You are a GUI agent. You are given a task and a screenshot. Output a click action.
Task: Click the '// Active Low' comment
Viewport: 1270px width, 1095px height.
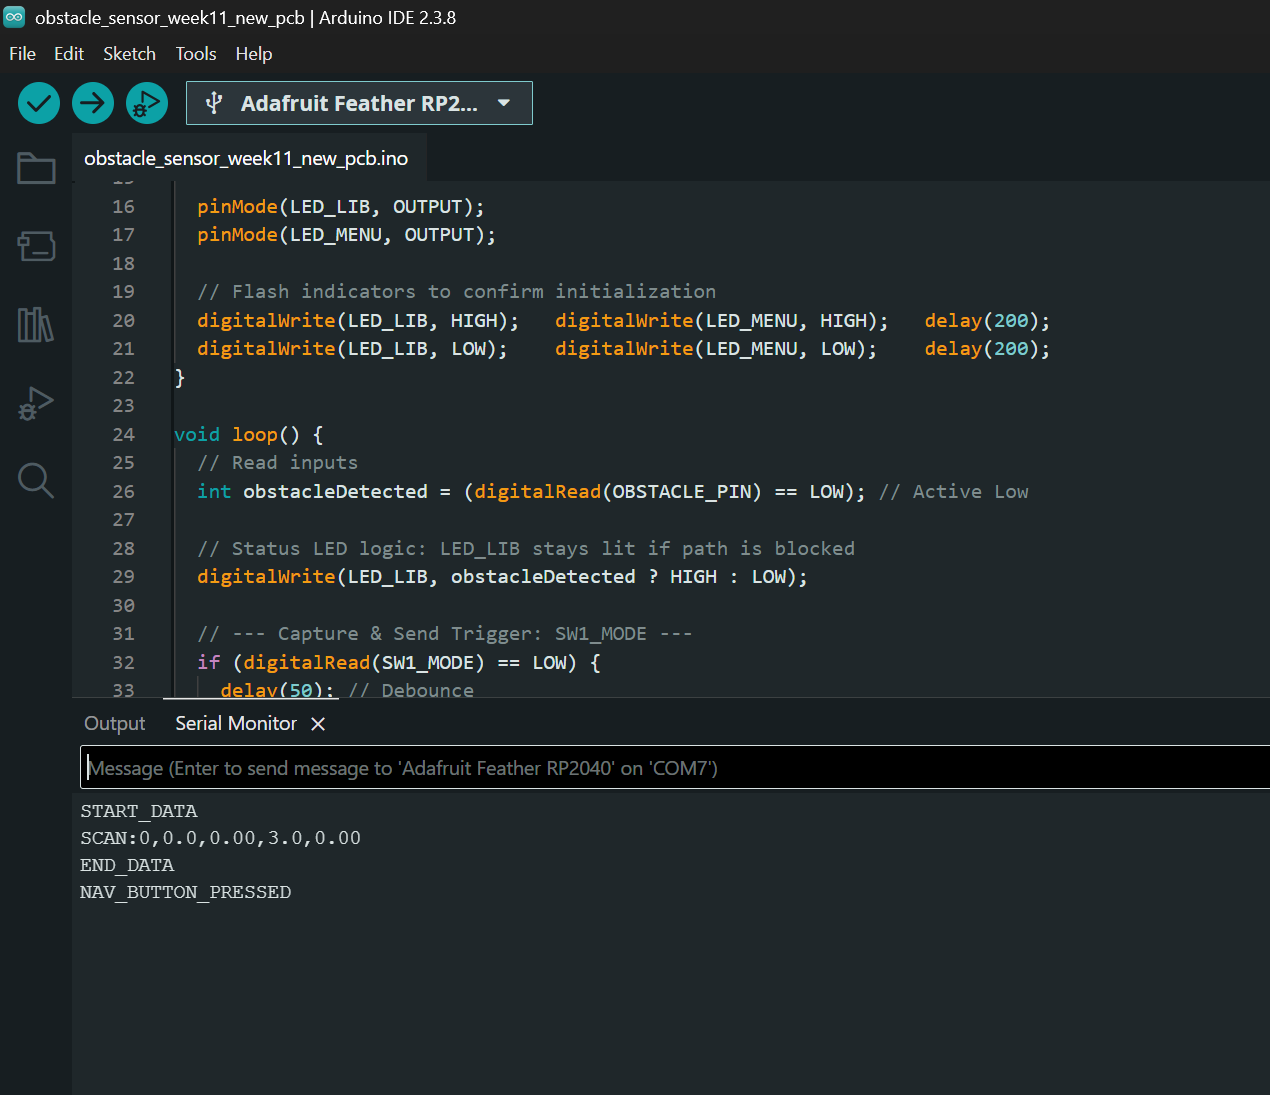pyautogui.click(x=954, y=492)
